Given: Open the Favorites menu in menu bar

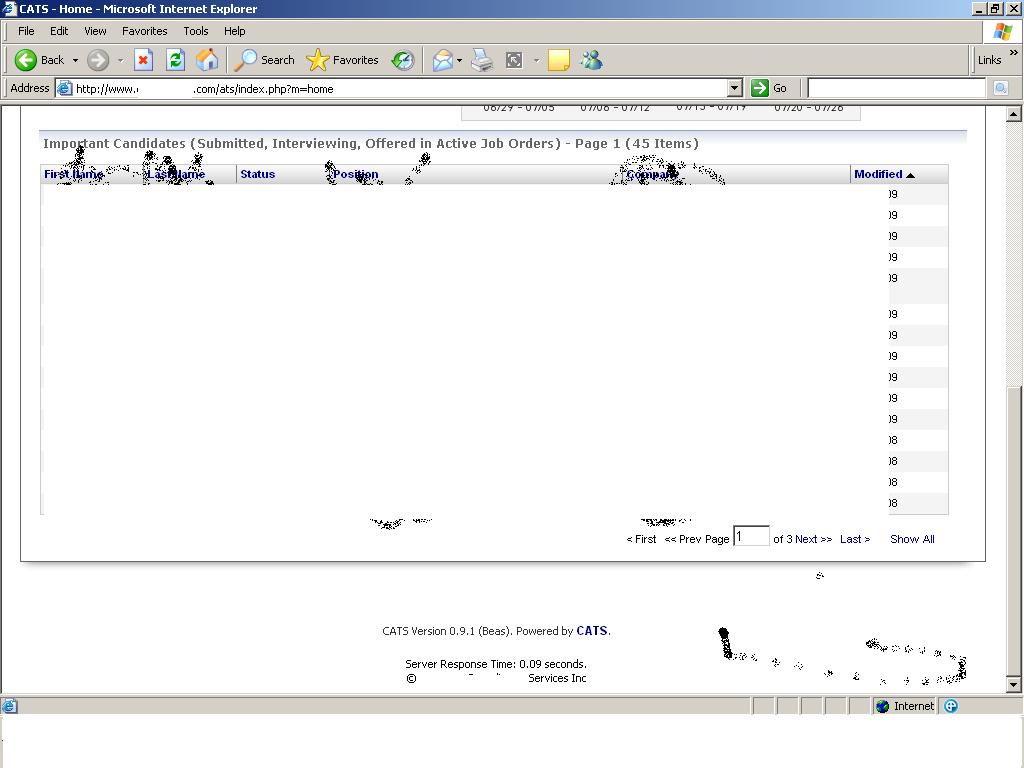Looking at the screenshot, I should click(144, 31).
